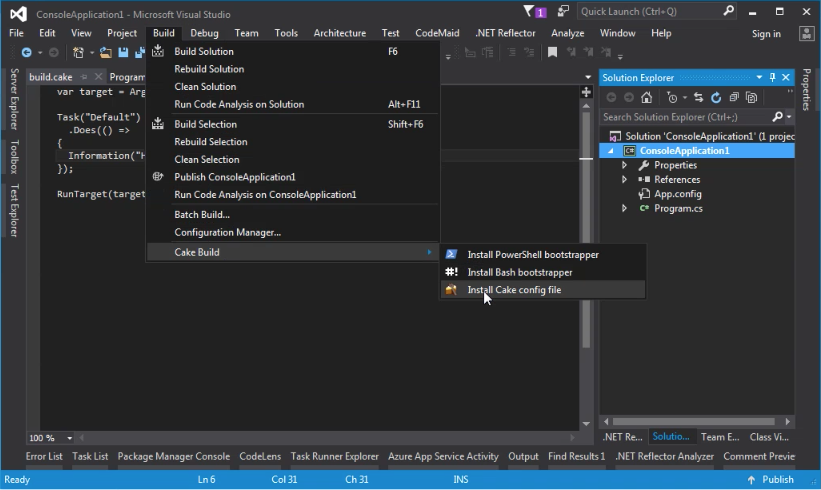Open Solution Explorer window options dropdown arrow
Viewport: 821px width, 490px height.
tap(759, 77)
